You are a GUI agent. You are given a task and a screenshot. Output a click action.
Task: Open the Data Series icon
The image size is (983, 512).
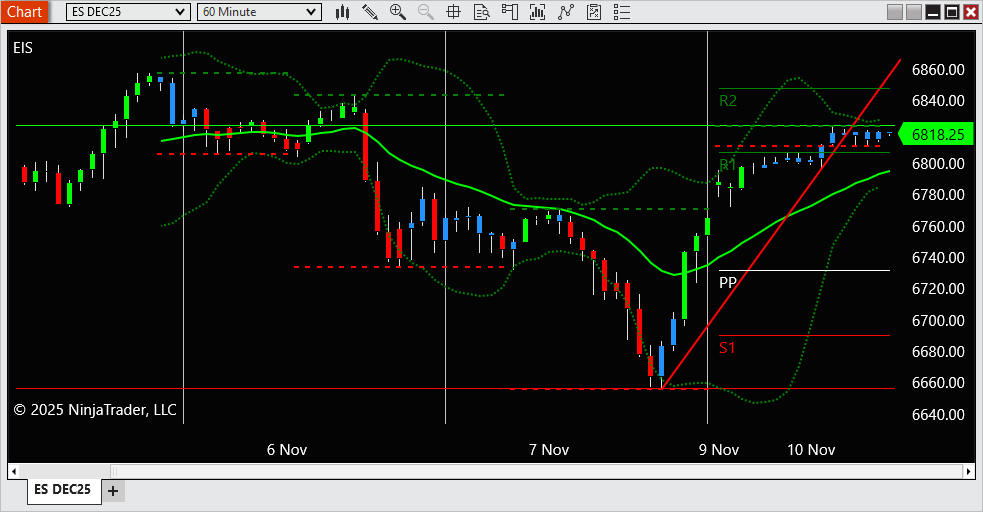(x=537, y=12)
